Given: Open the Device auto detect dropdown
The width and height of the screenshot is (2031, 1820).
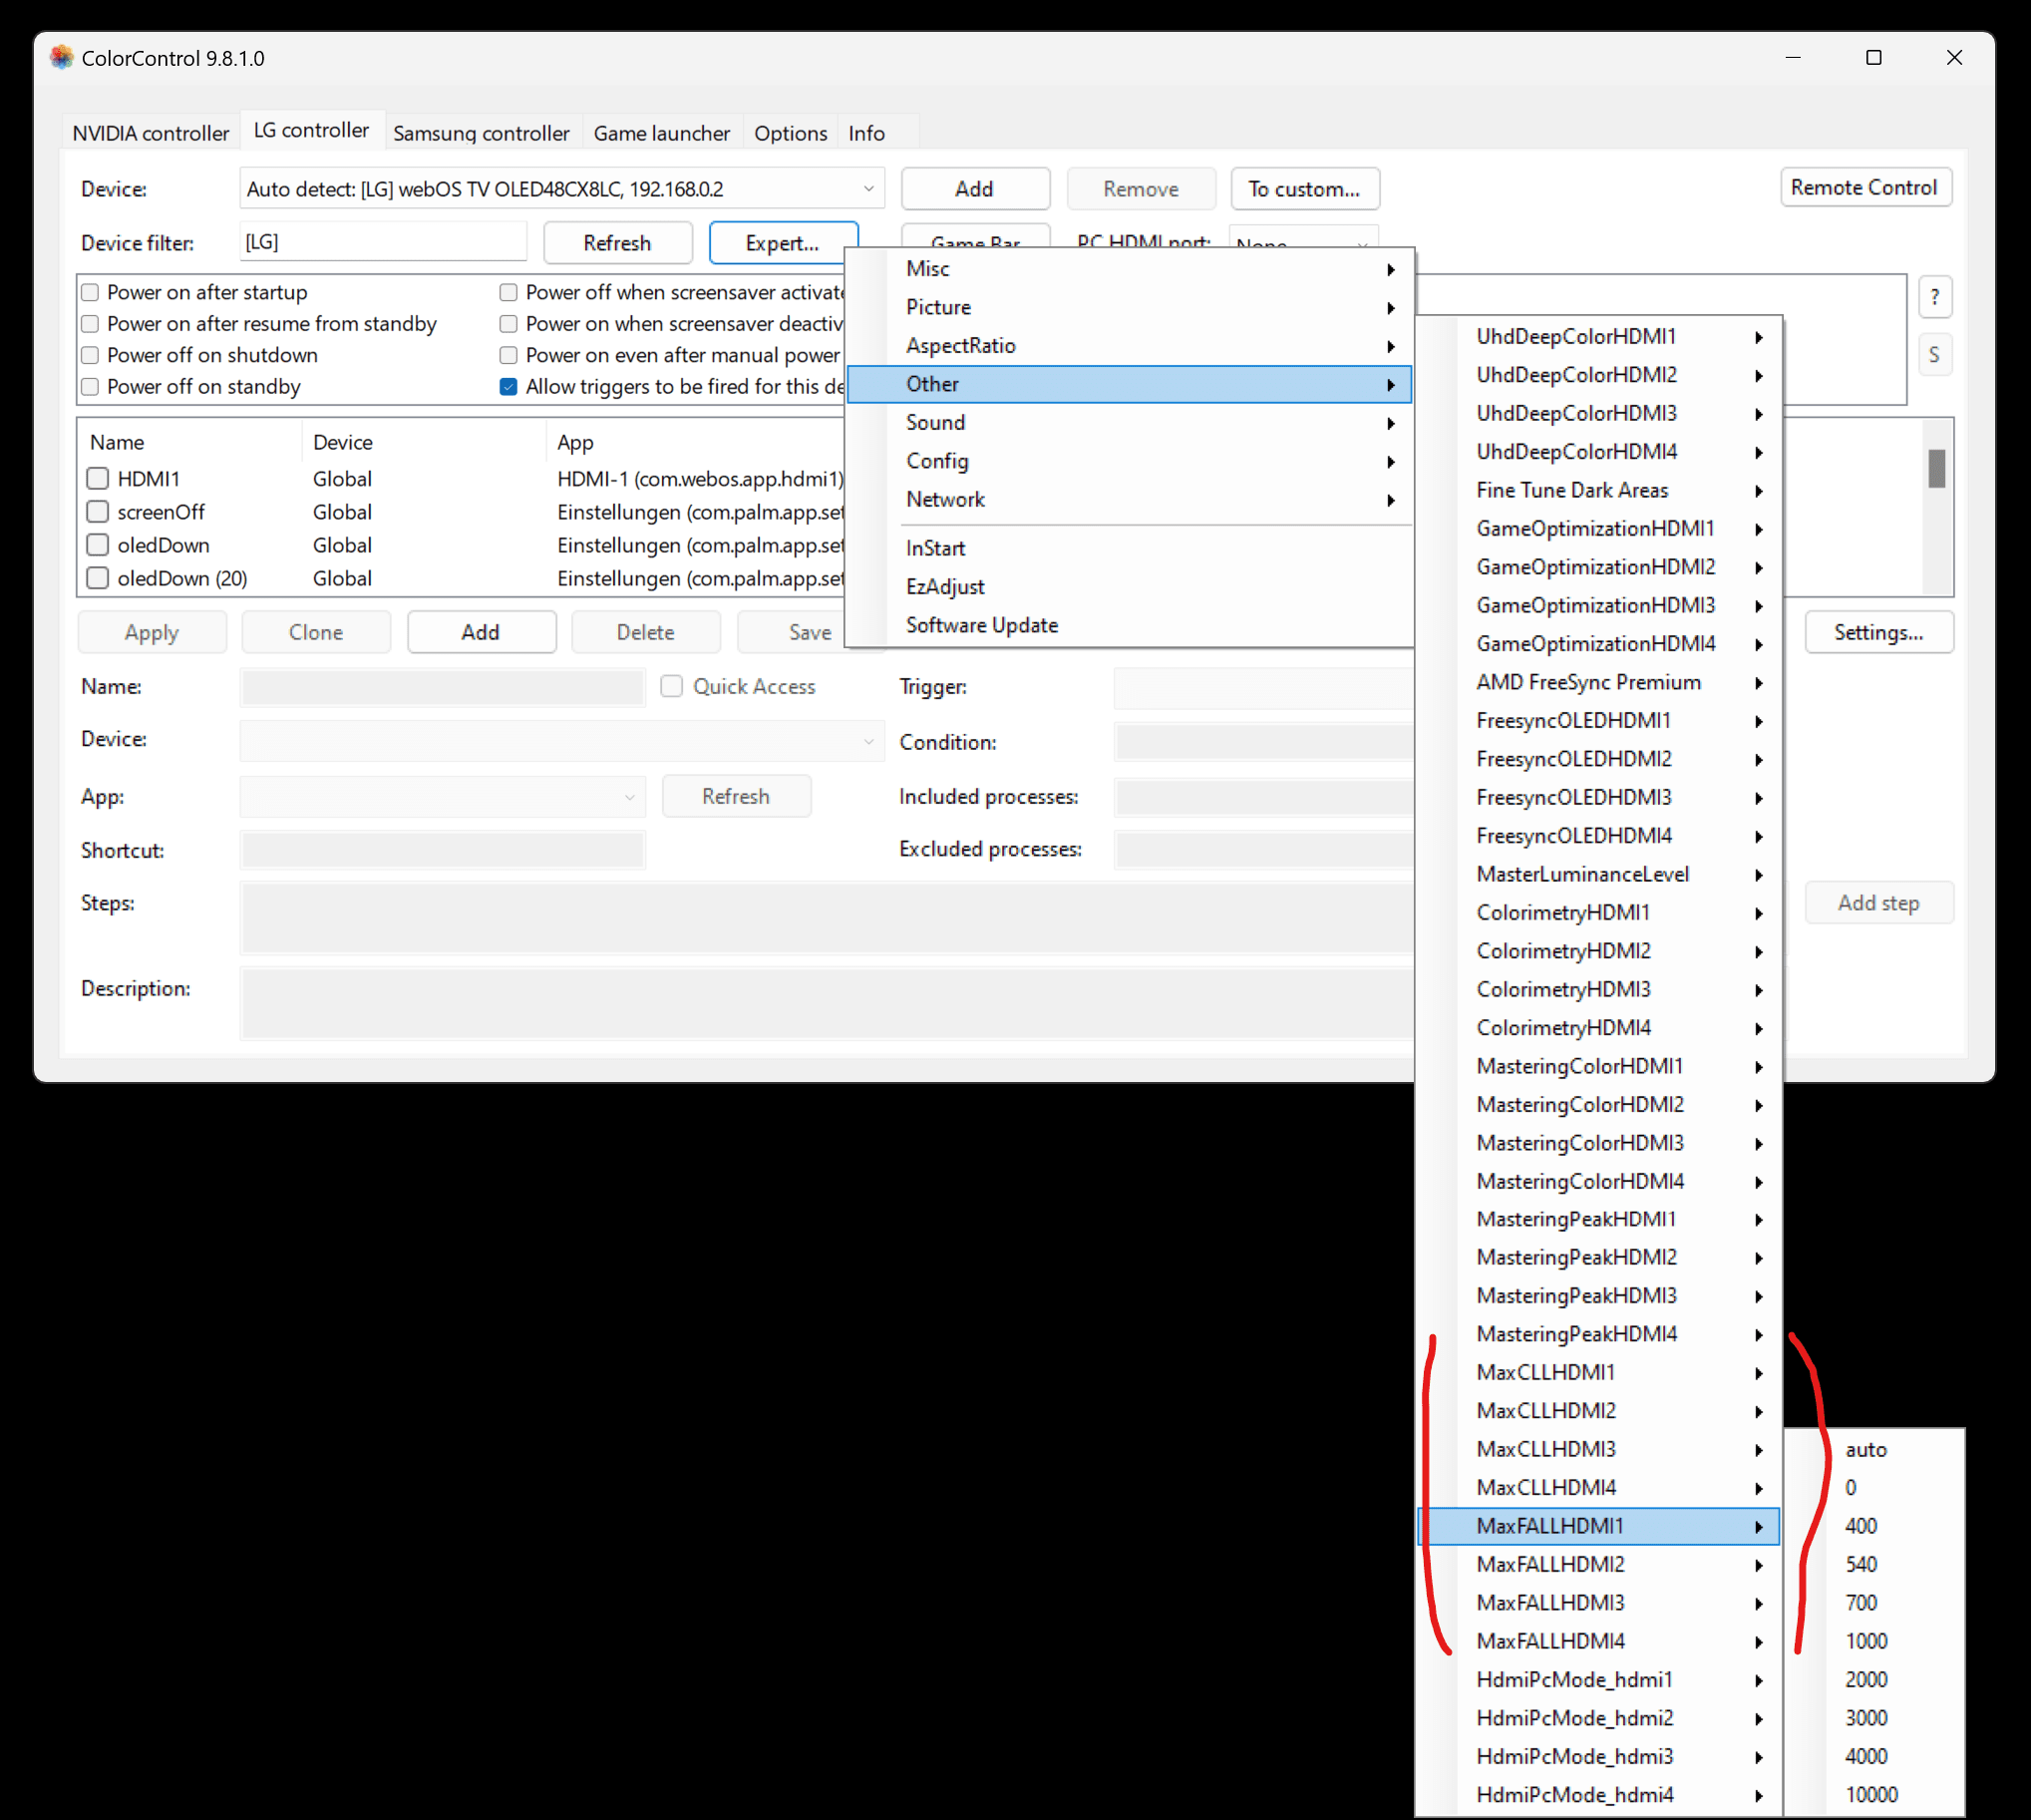Looking at the screenshot, I should 562,189.
